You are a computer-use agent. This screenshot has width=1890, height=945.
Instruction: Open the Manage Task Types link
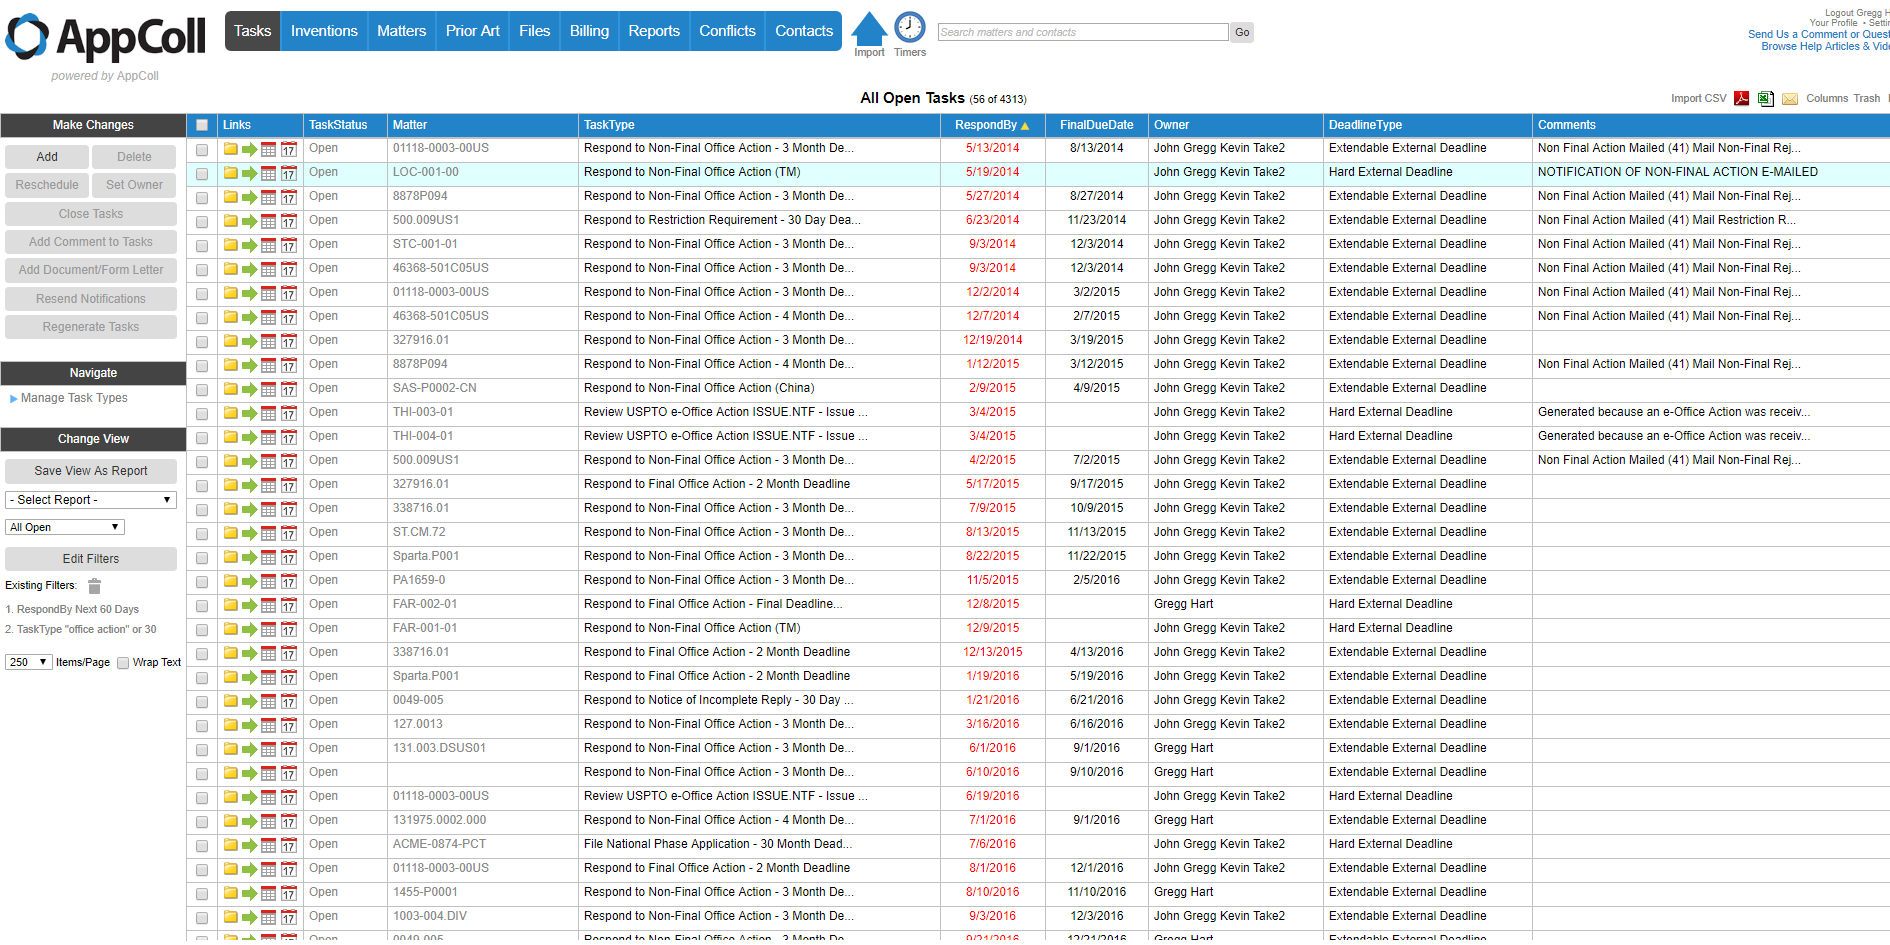tap(74, 398)
